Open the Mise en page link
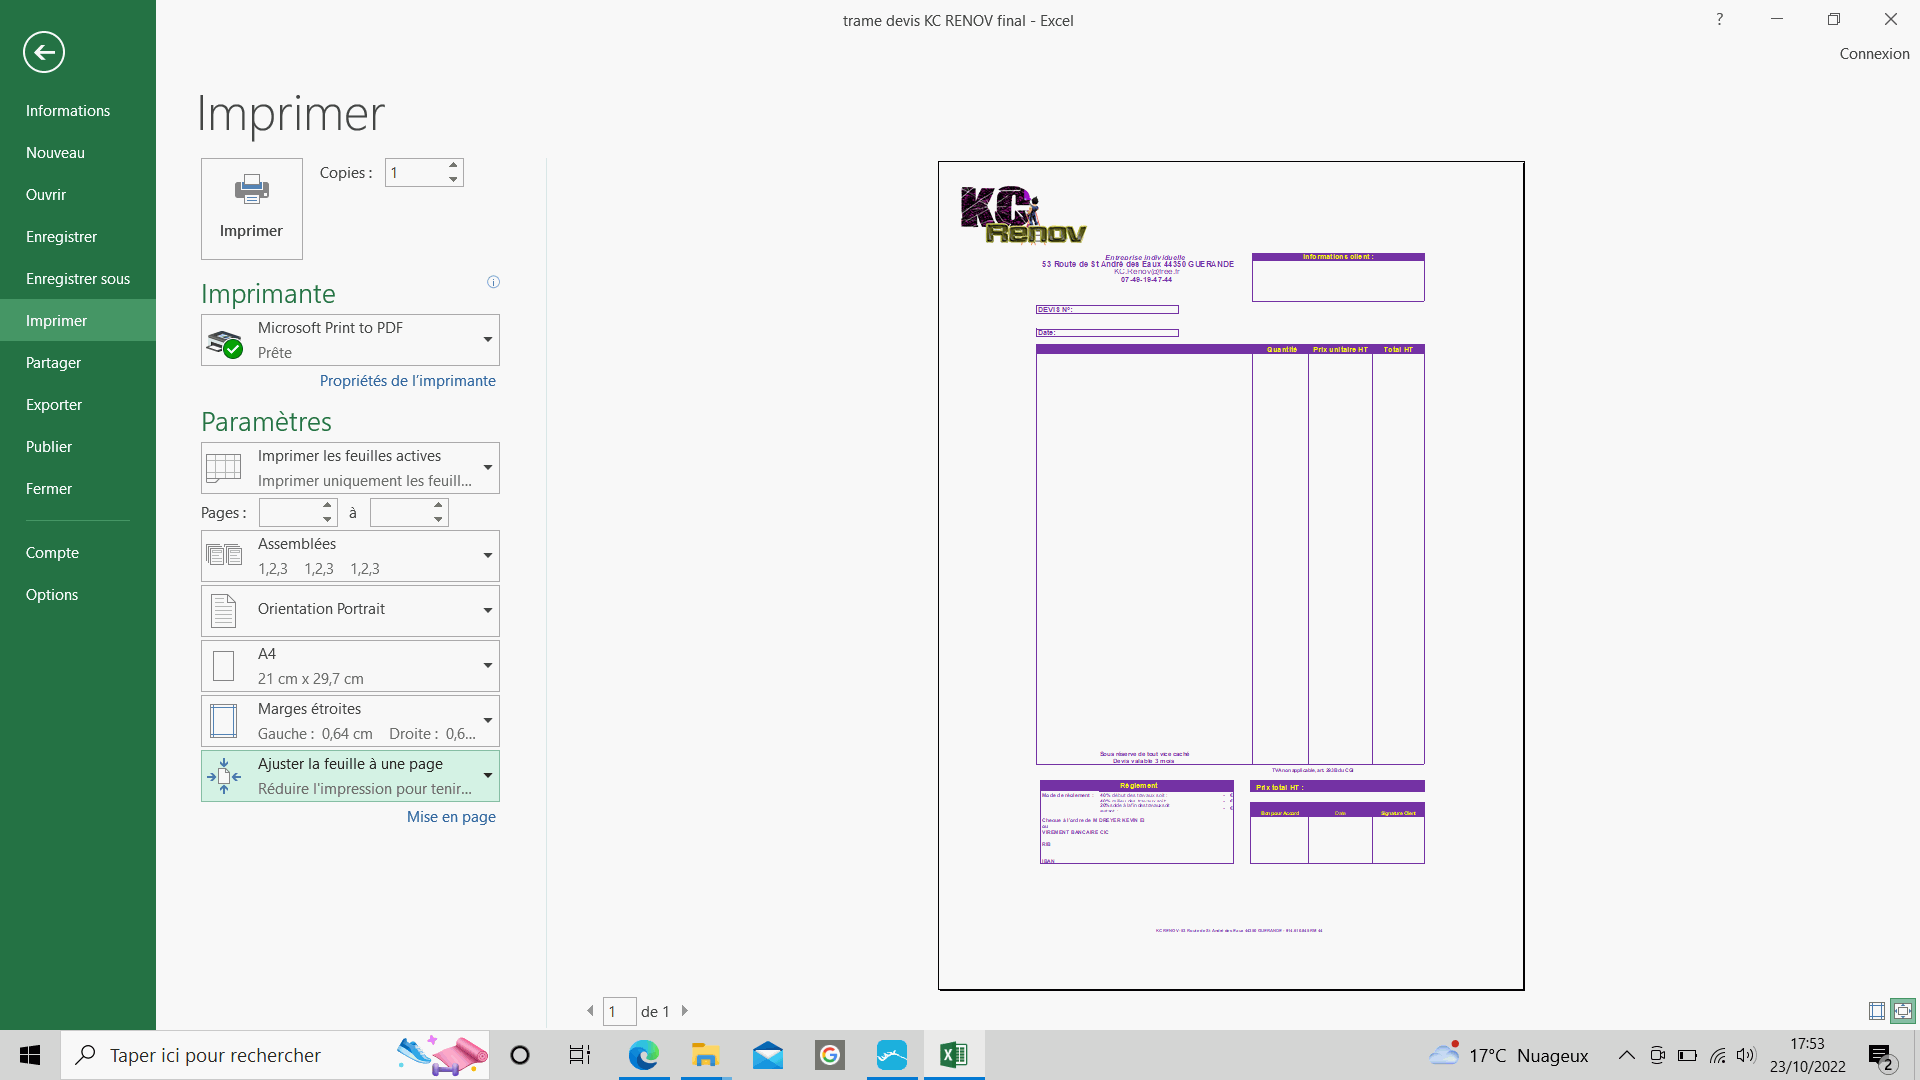The height and width of the screenshot is (1080, 1920). pyautogui.click(x=451, y=817)
